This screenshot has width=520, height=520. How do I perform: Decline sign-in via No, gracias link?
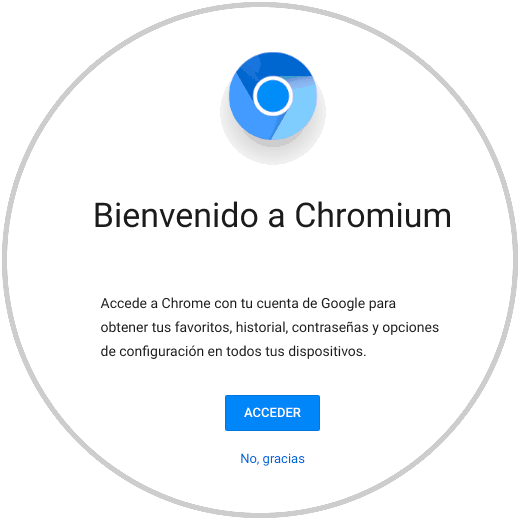coord(272,459)
